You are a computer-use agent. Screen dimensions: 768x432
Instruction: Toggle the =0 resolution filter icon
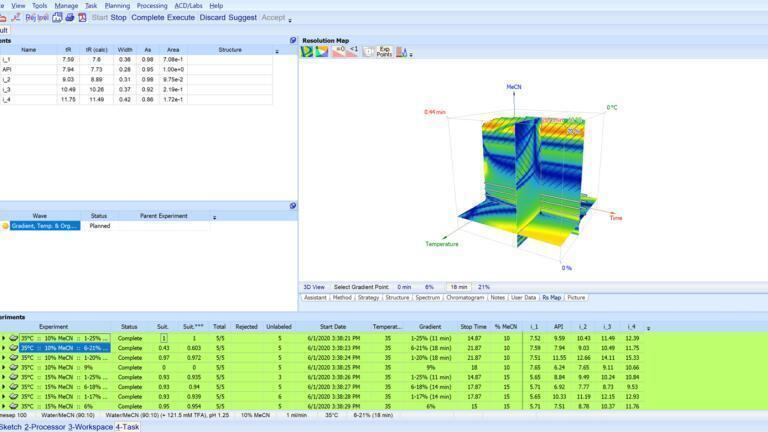pos(339,51)
